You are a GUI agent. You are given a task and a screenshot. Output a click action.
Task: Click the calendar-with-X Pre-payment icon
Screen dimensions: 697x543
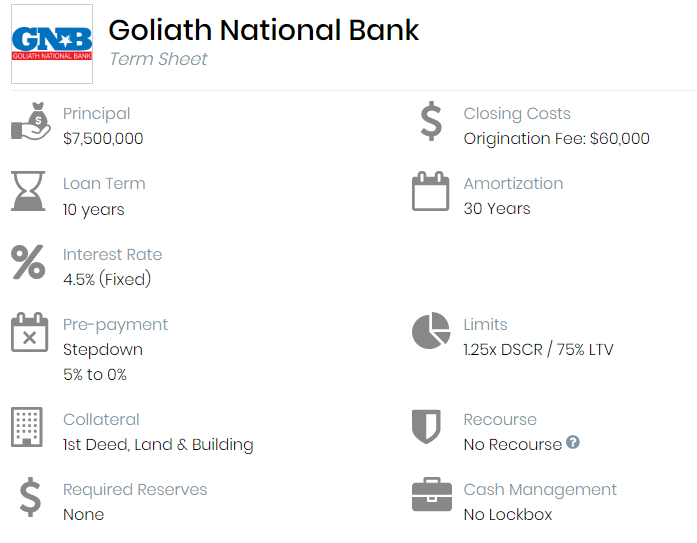click(29, 332)
